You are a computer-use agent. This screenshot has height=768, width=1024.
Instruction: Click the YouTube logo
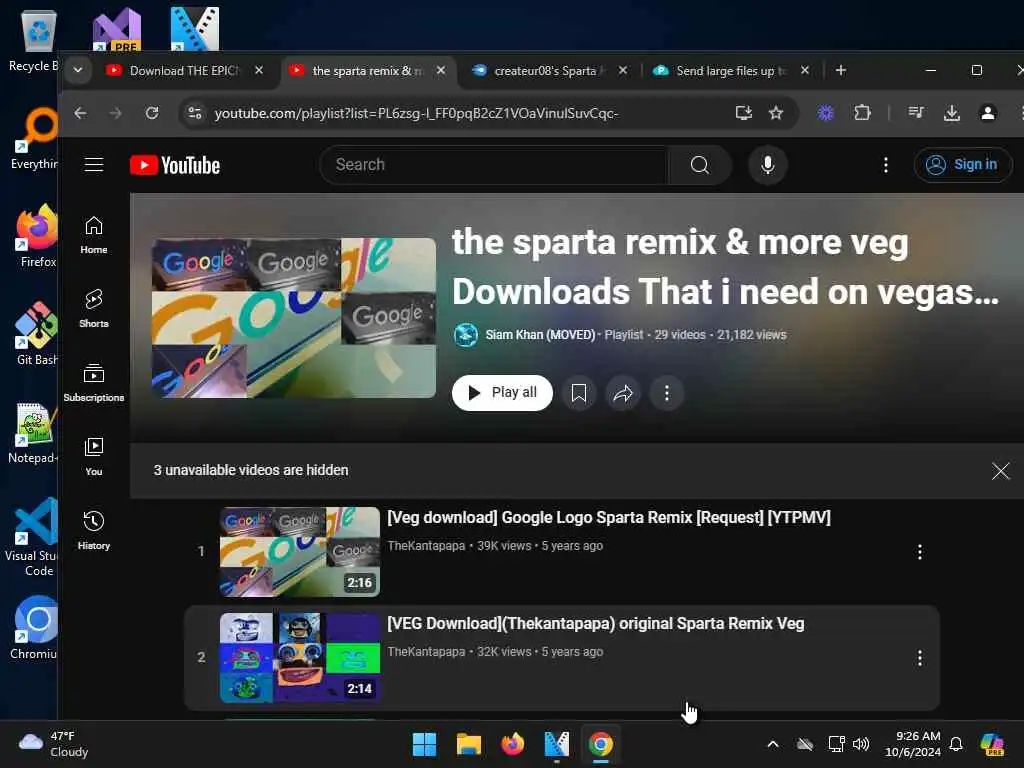[175, 165]
